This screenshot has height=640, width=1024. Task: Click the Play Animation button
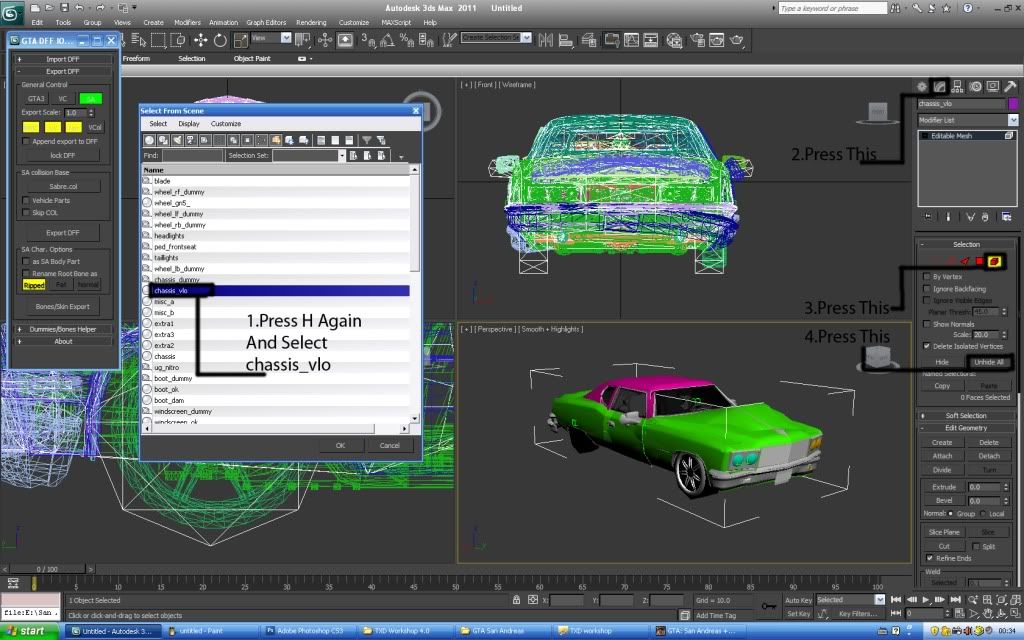tap(925, 600)
